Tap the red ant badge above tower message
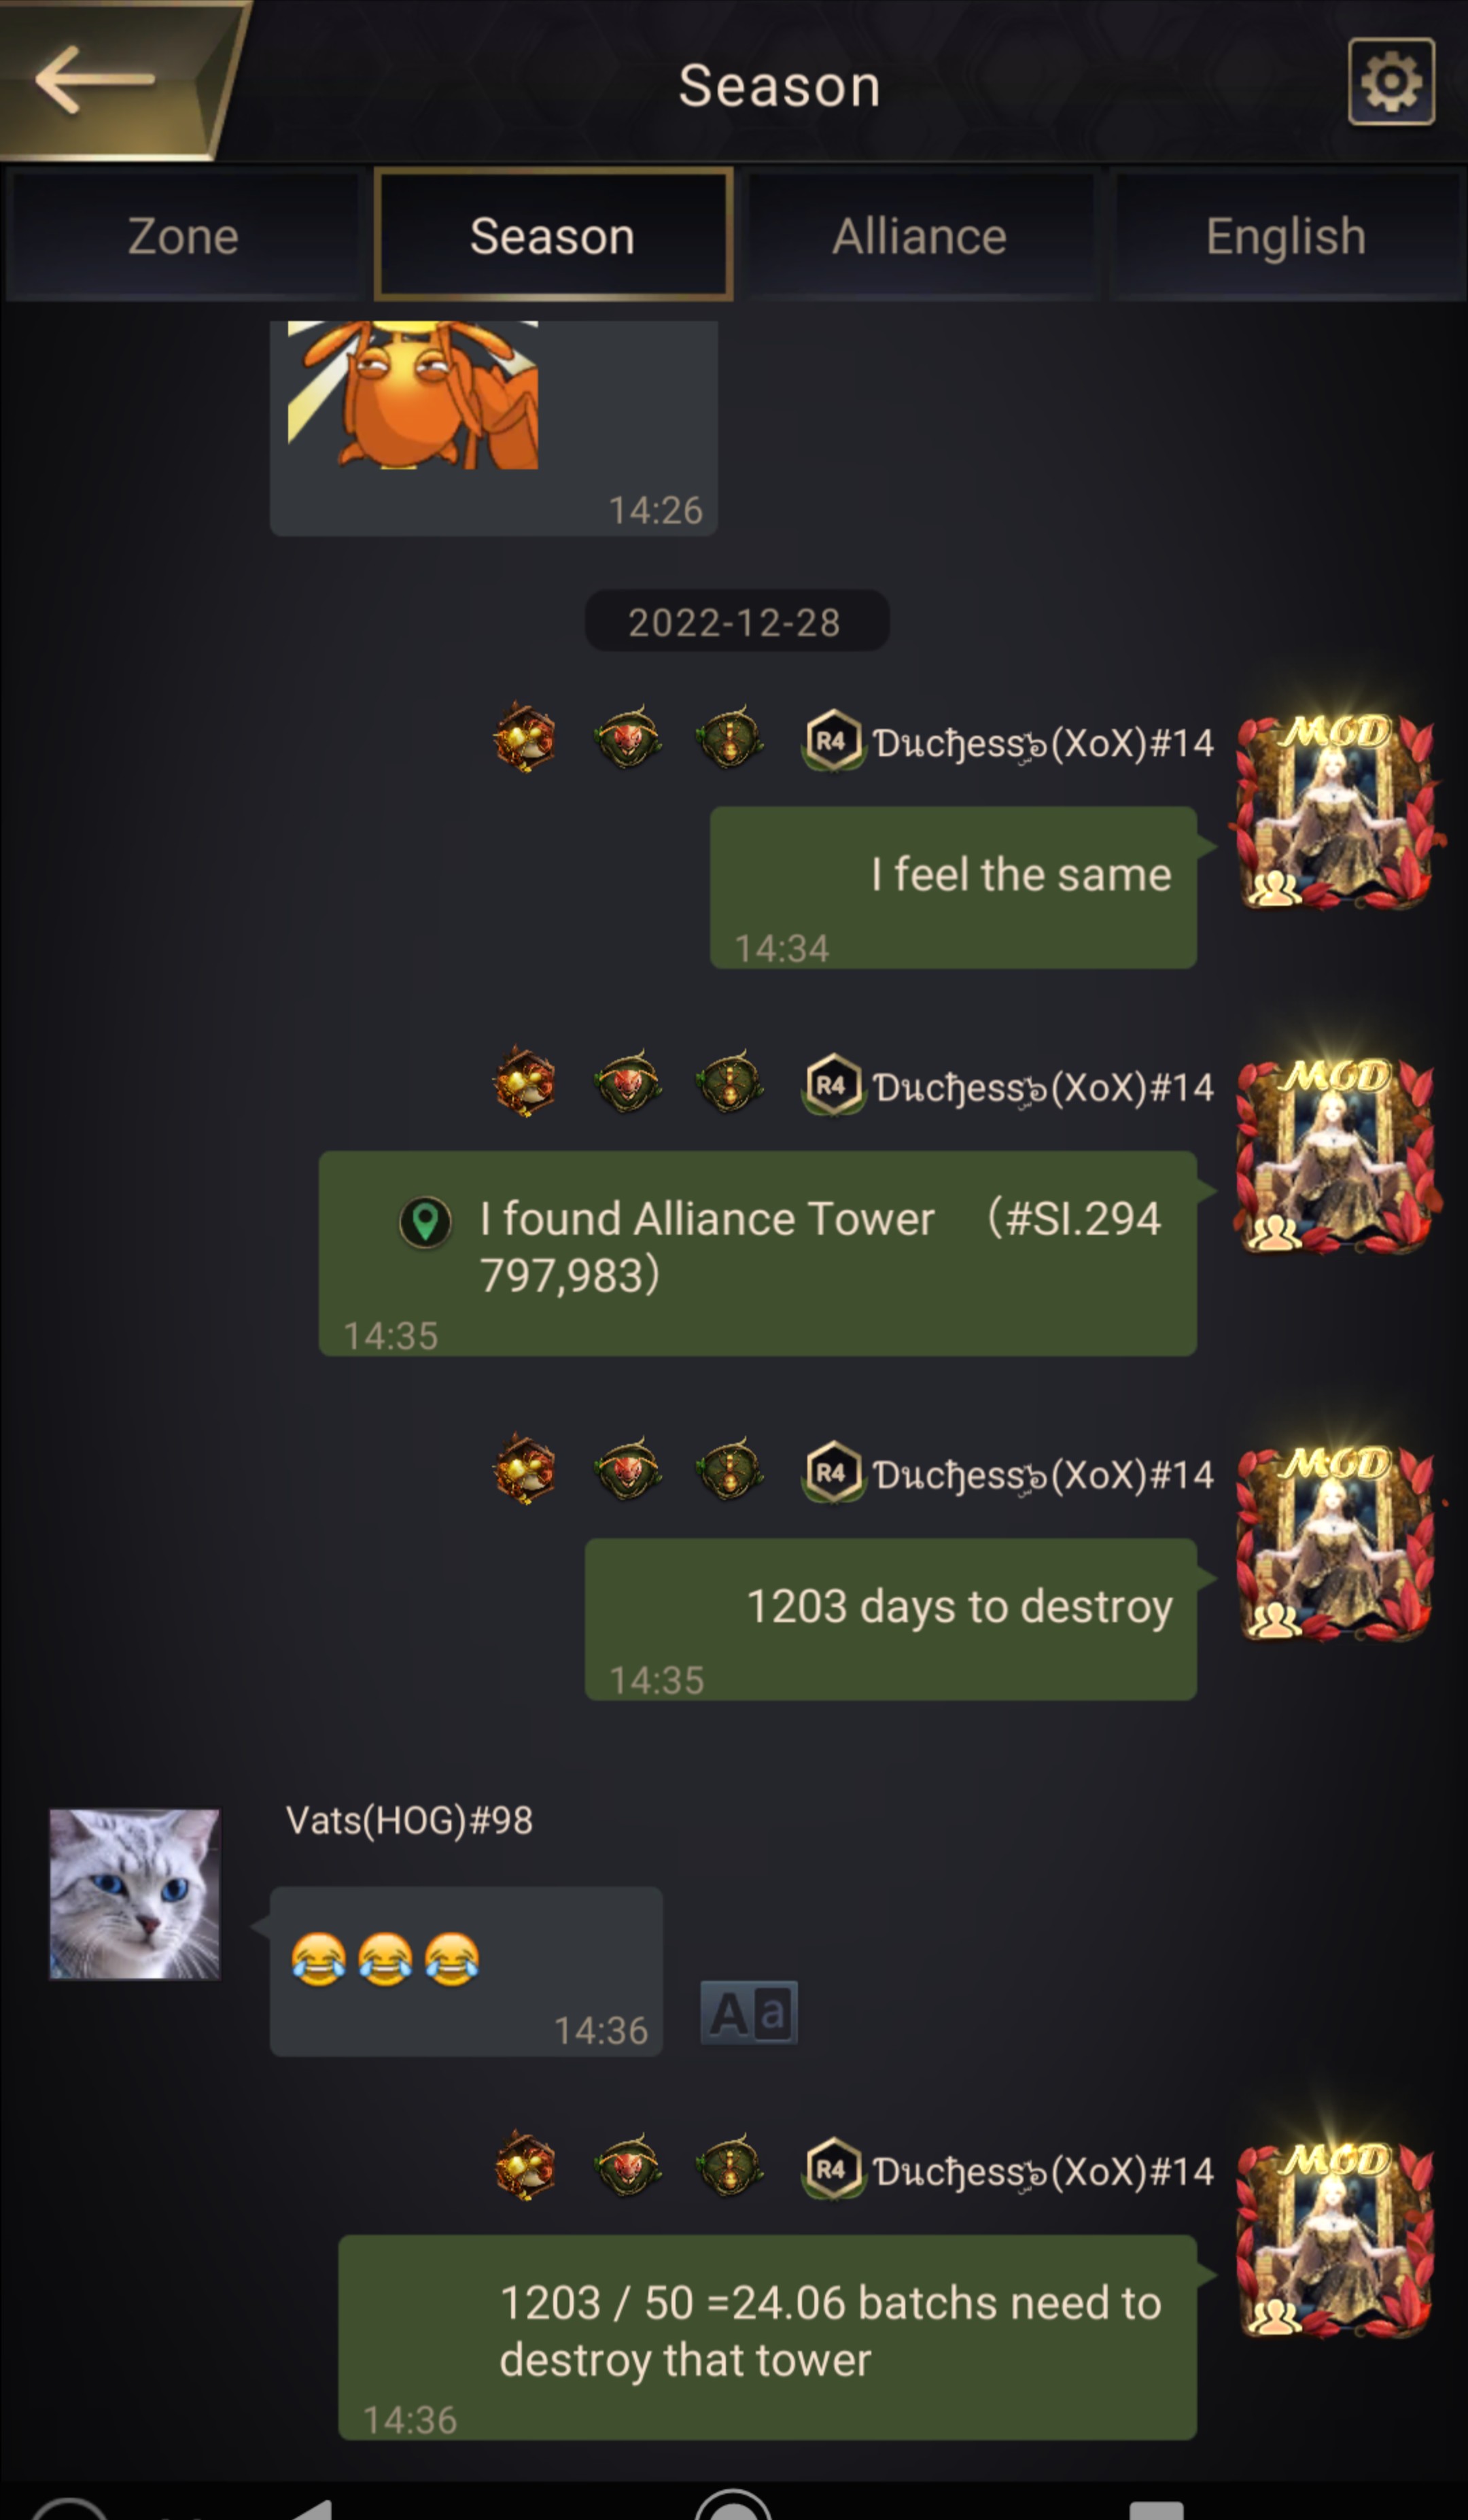The image size is (1468, 2520). 627,1082
